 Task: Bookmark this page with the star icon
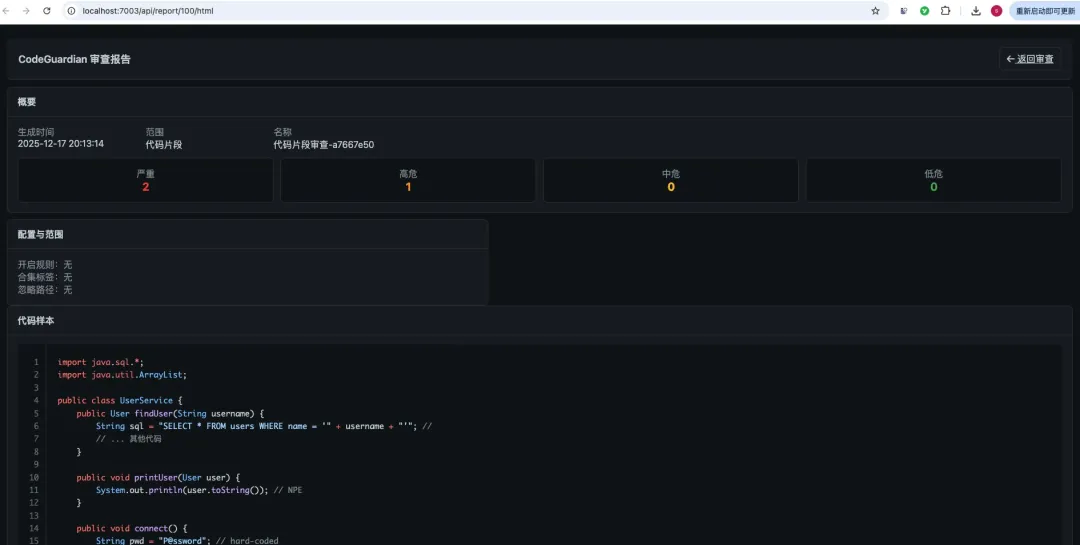coord(875,11)
